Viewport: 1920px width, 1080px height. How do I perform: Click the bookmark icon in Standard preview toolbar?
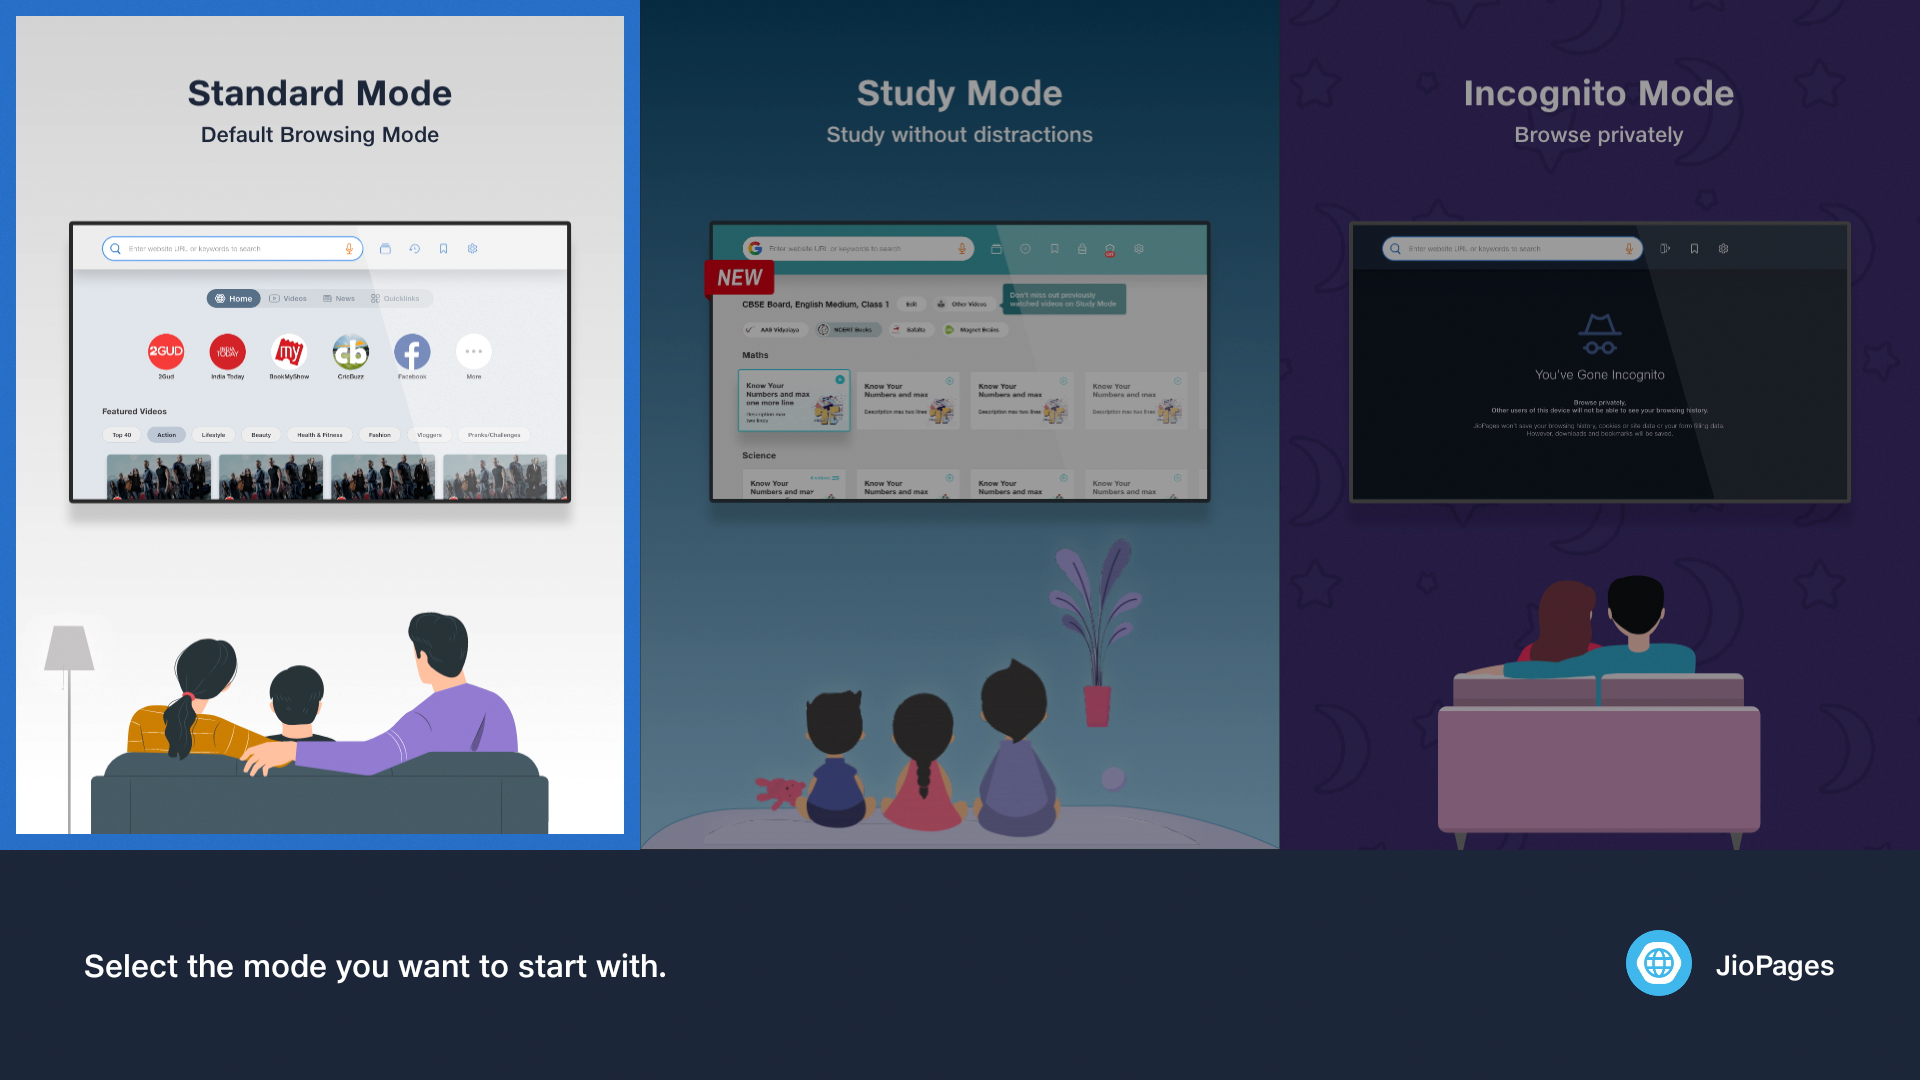(x=443, y=249)
